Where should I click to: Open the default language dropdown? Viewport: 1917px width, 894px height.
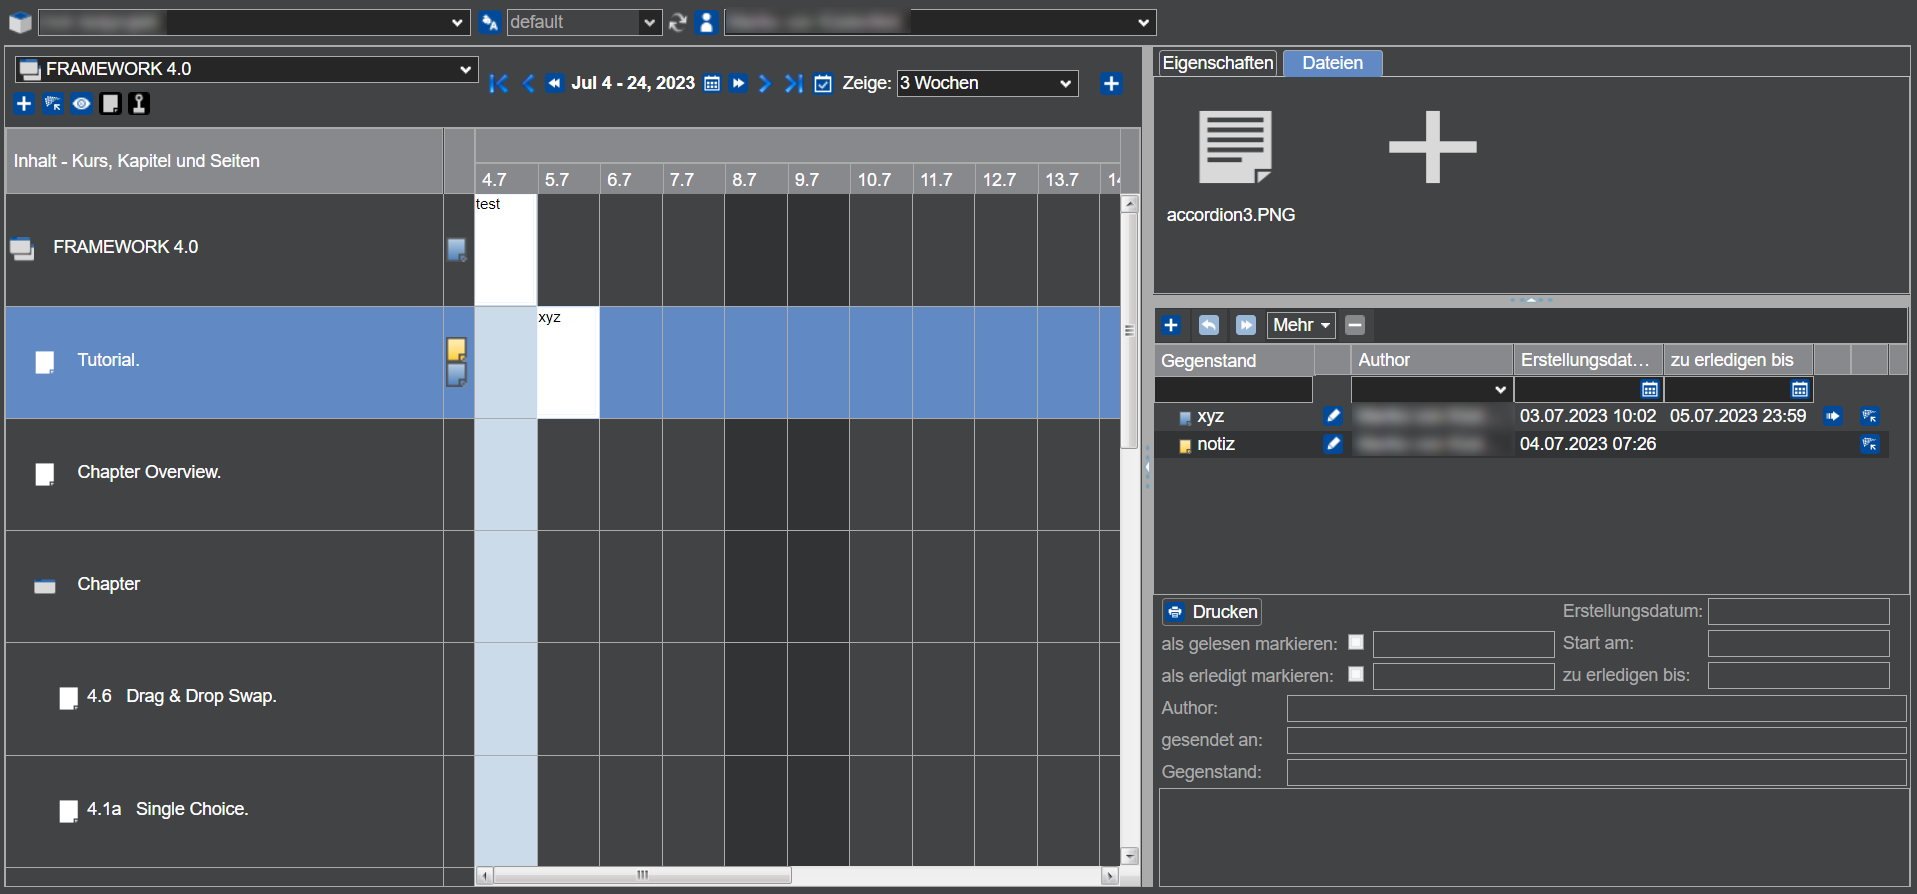[584, 22]
